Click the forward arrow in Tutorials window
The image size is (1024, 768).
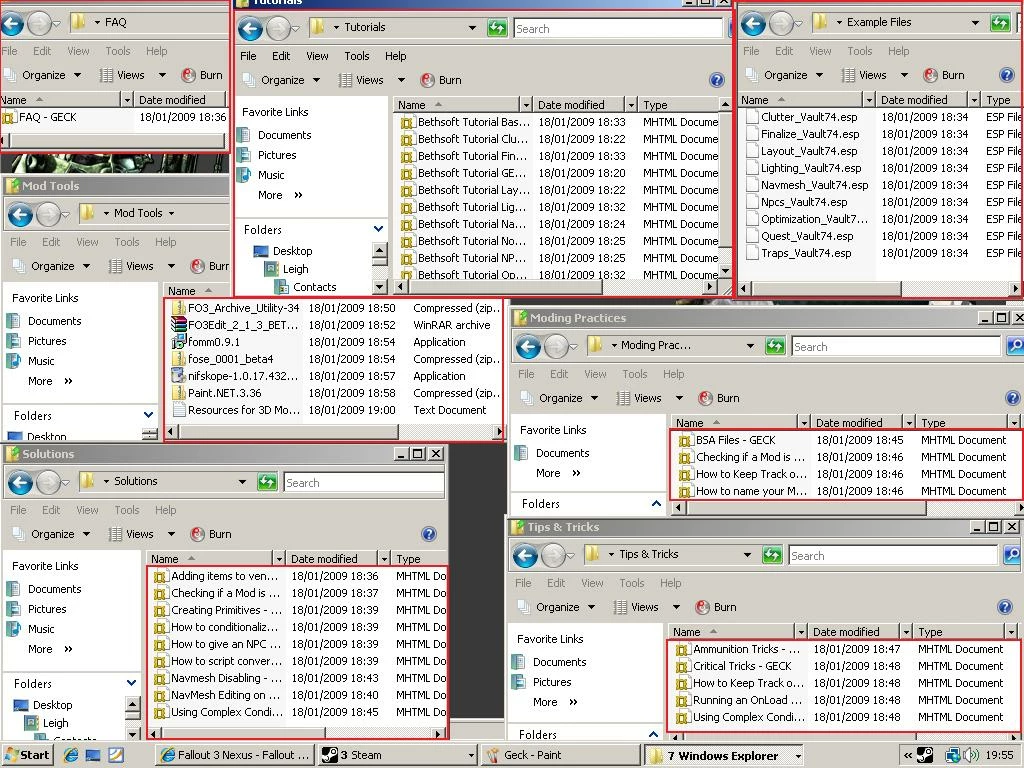pos(279,29)
